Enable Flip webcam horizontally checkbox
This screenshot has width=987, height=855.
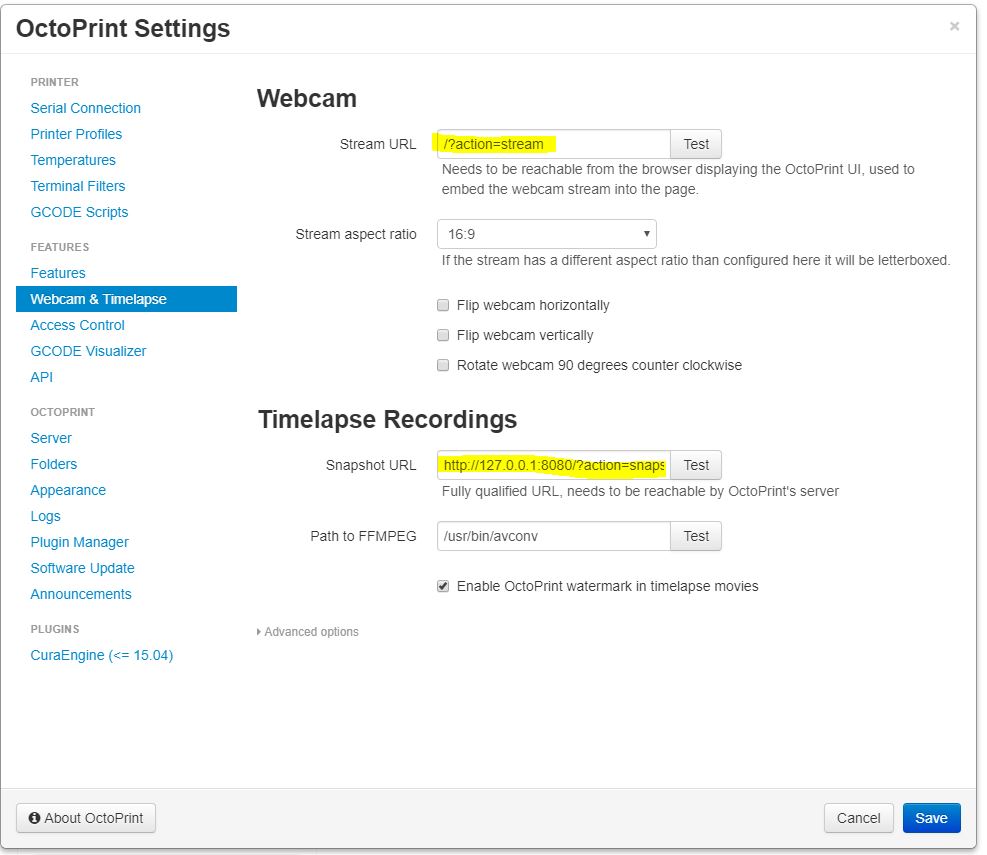tap(443, 305)
